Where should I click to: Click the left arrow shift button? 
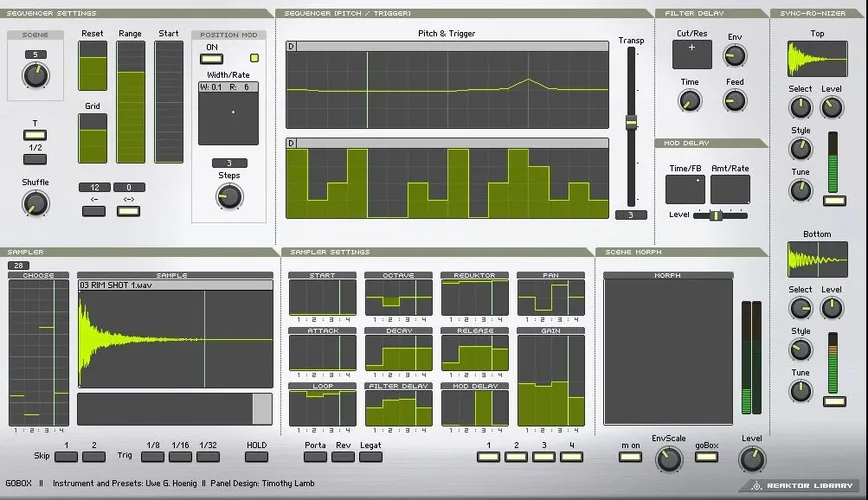94,211
